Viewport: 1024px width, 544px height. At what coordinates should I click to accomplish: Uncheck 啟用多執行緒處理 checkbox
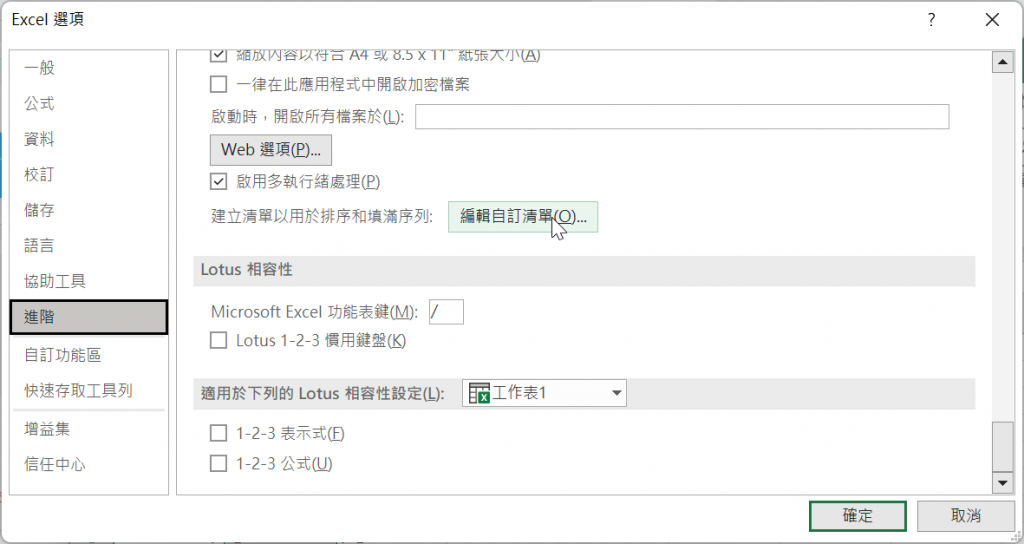point(218,181)
